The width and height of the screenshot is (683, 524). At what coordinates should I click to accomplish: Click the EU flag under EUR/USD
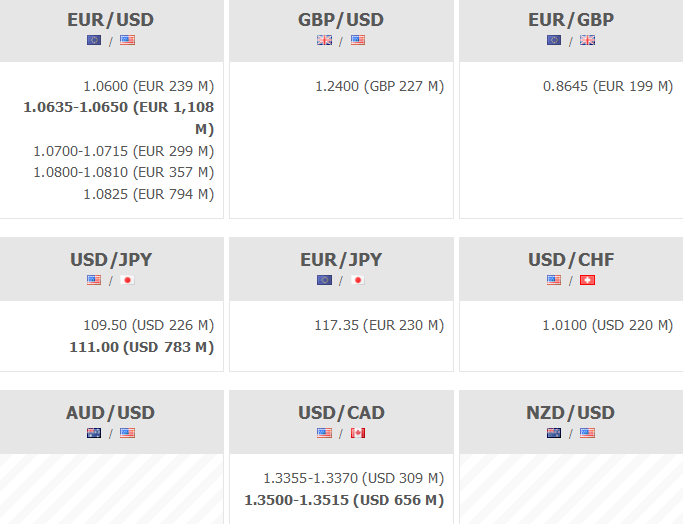94,41
